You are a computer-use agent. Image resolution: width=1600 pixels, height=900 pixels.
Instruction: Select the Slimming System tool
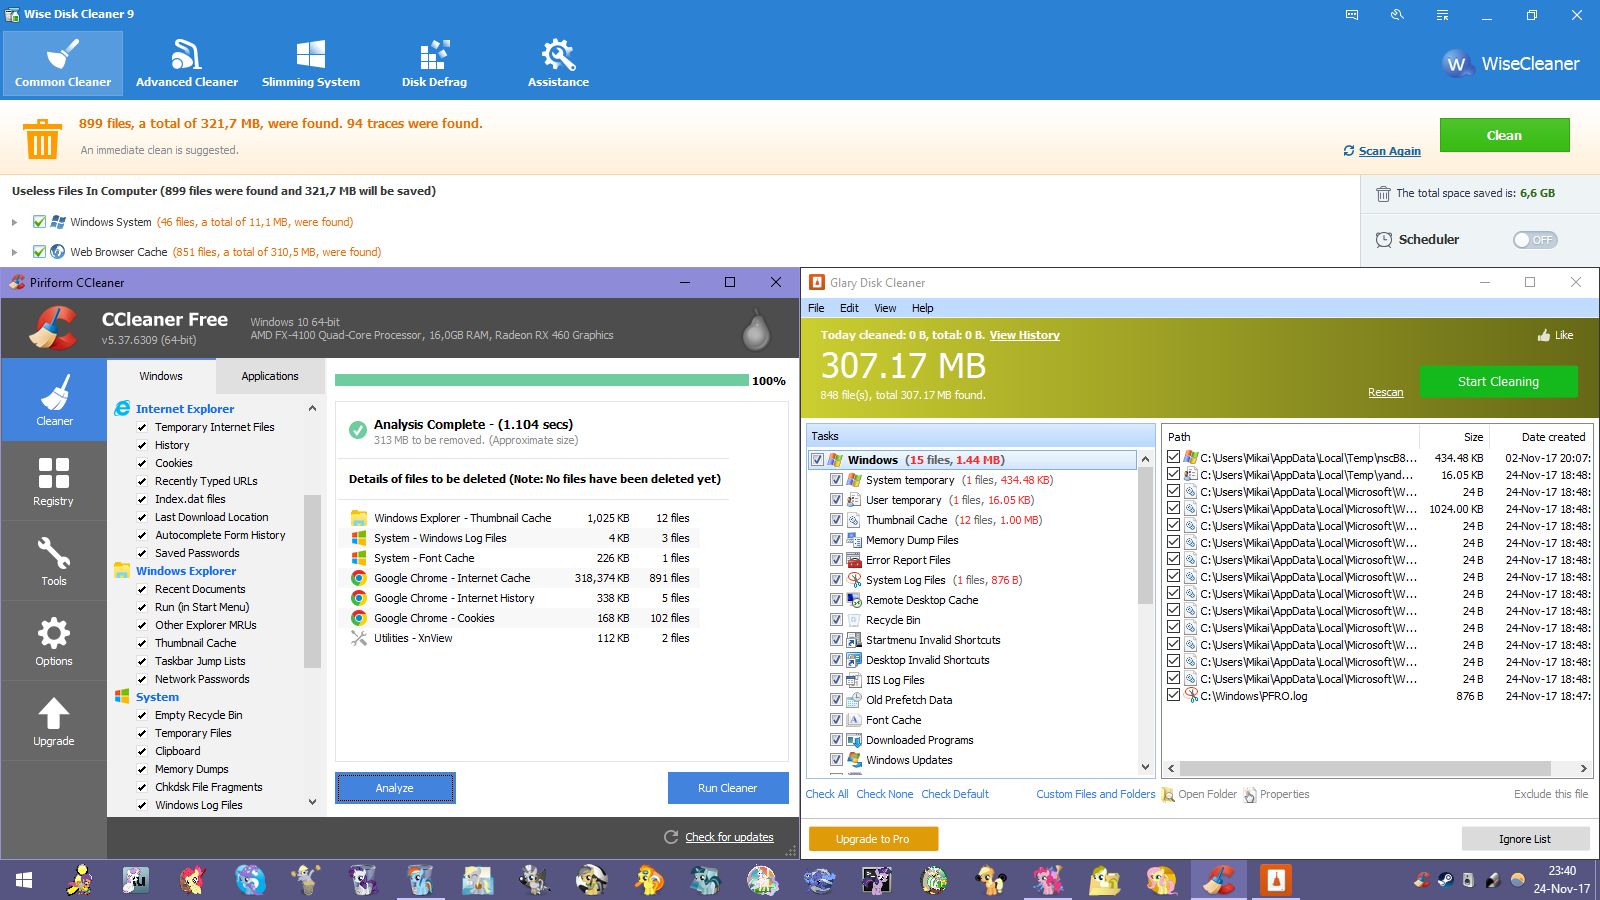click(310, 63)
